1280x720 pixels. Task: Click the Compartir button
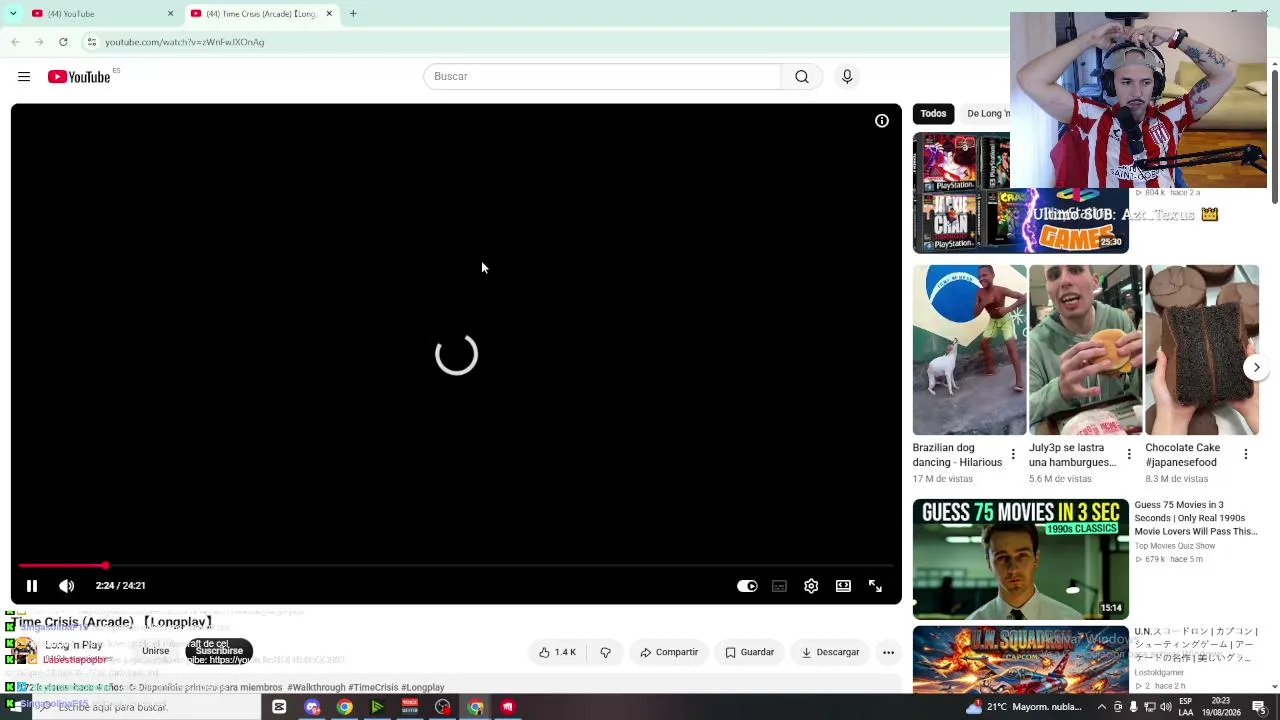click(669, 652)
